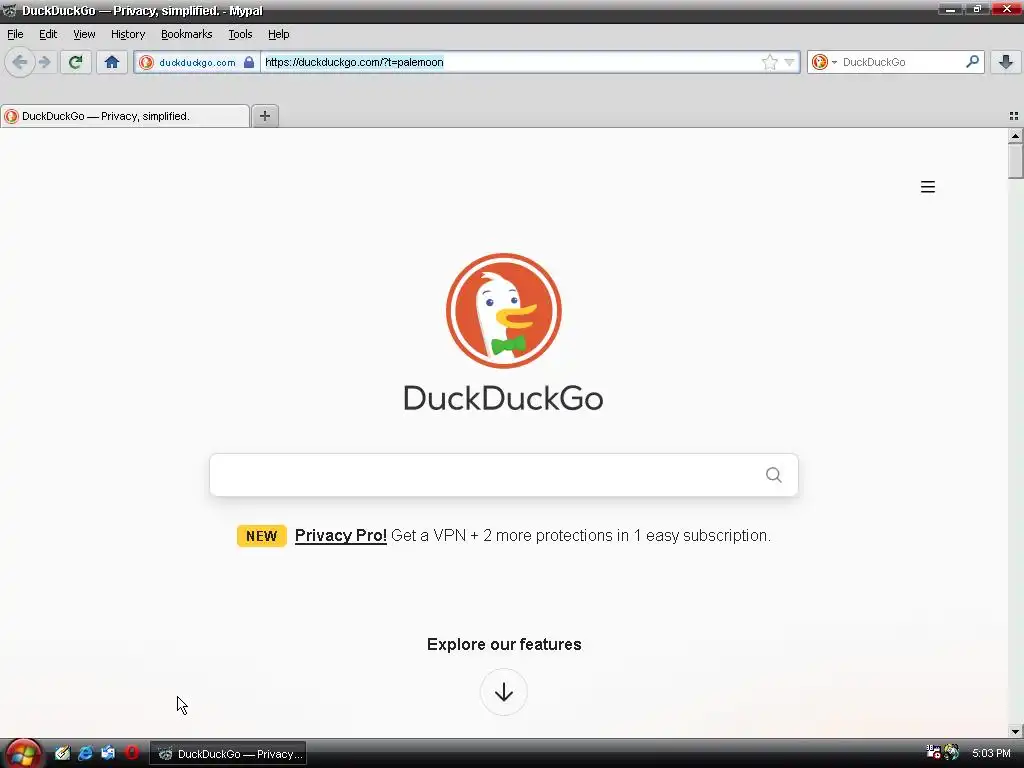Click the back navigation arrow
This screenshot has width=1024, height=768.
click(20, 62)
